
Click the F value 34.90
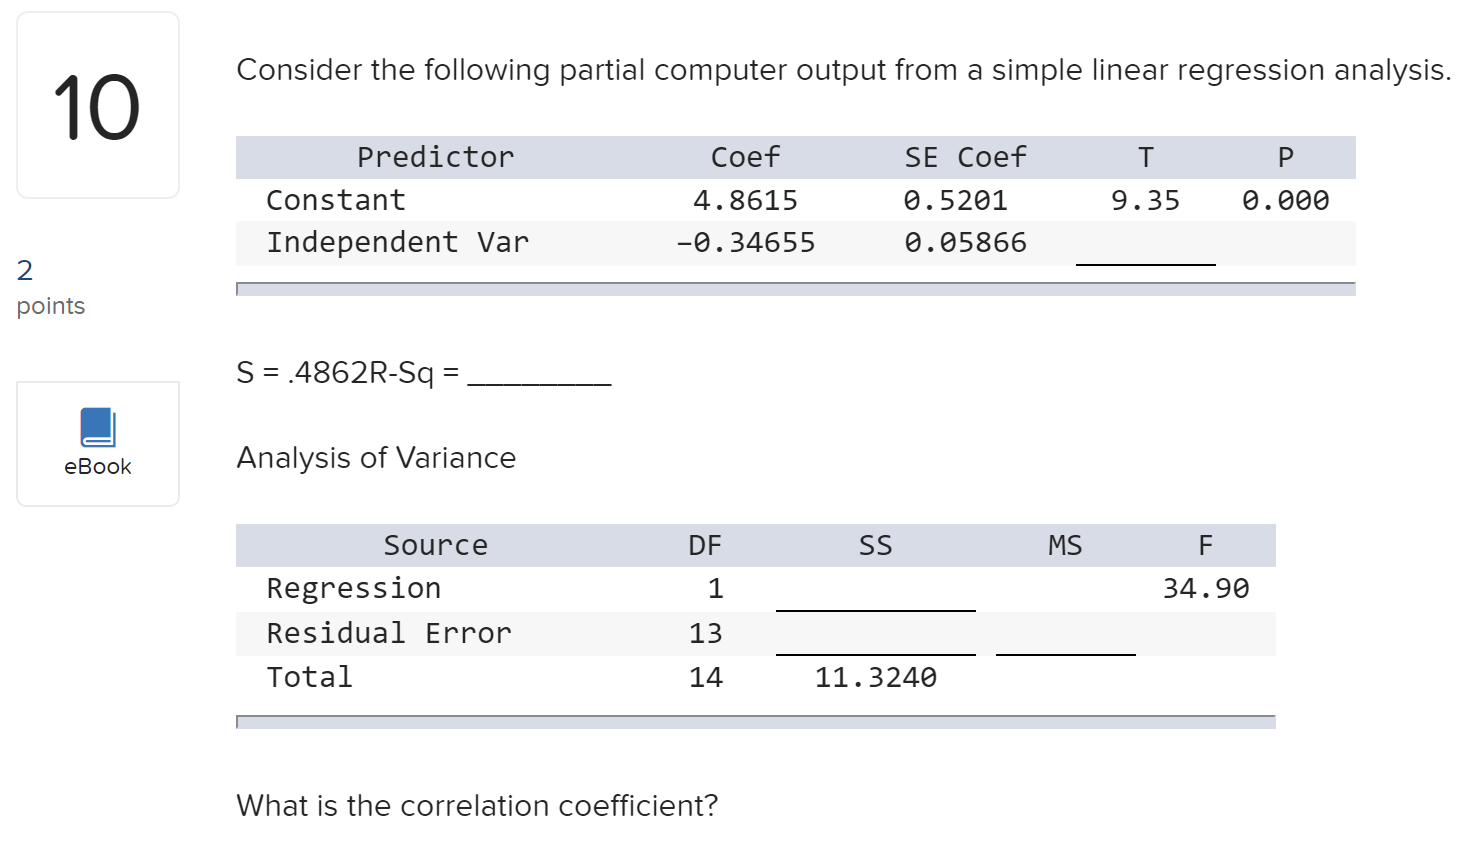[x=1206, y=588]
